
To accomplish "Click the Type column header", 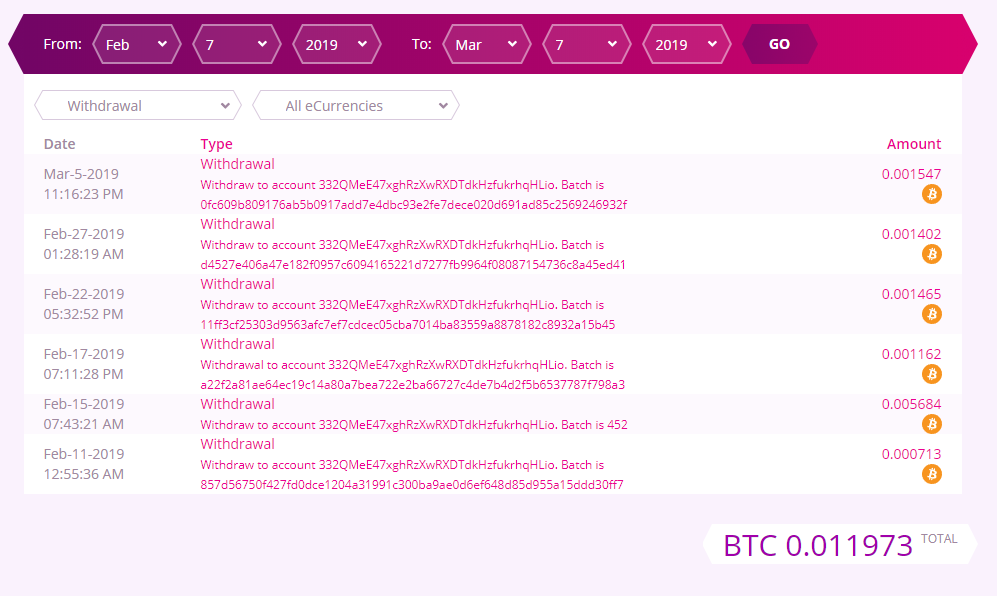I will click(x=216, y=144).
